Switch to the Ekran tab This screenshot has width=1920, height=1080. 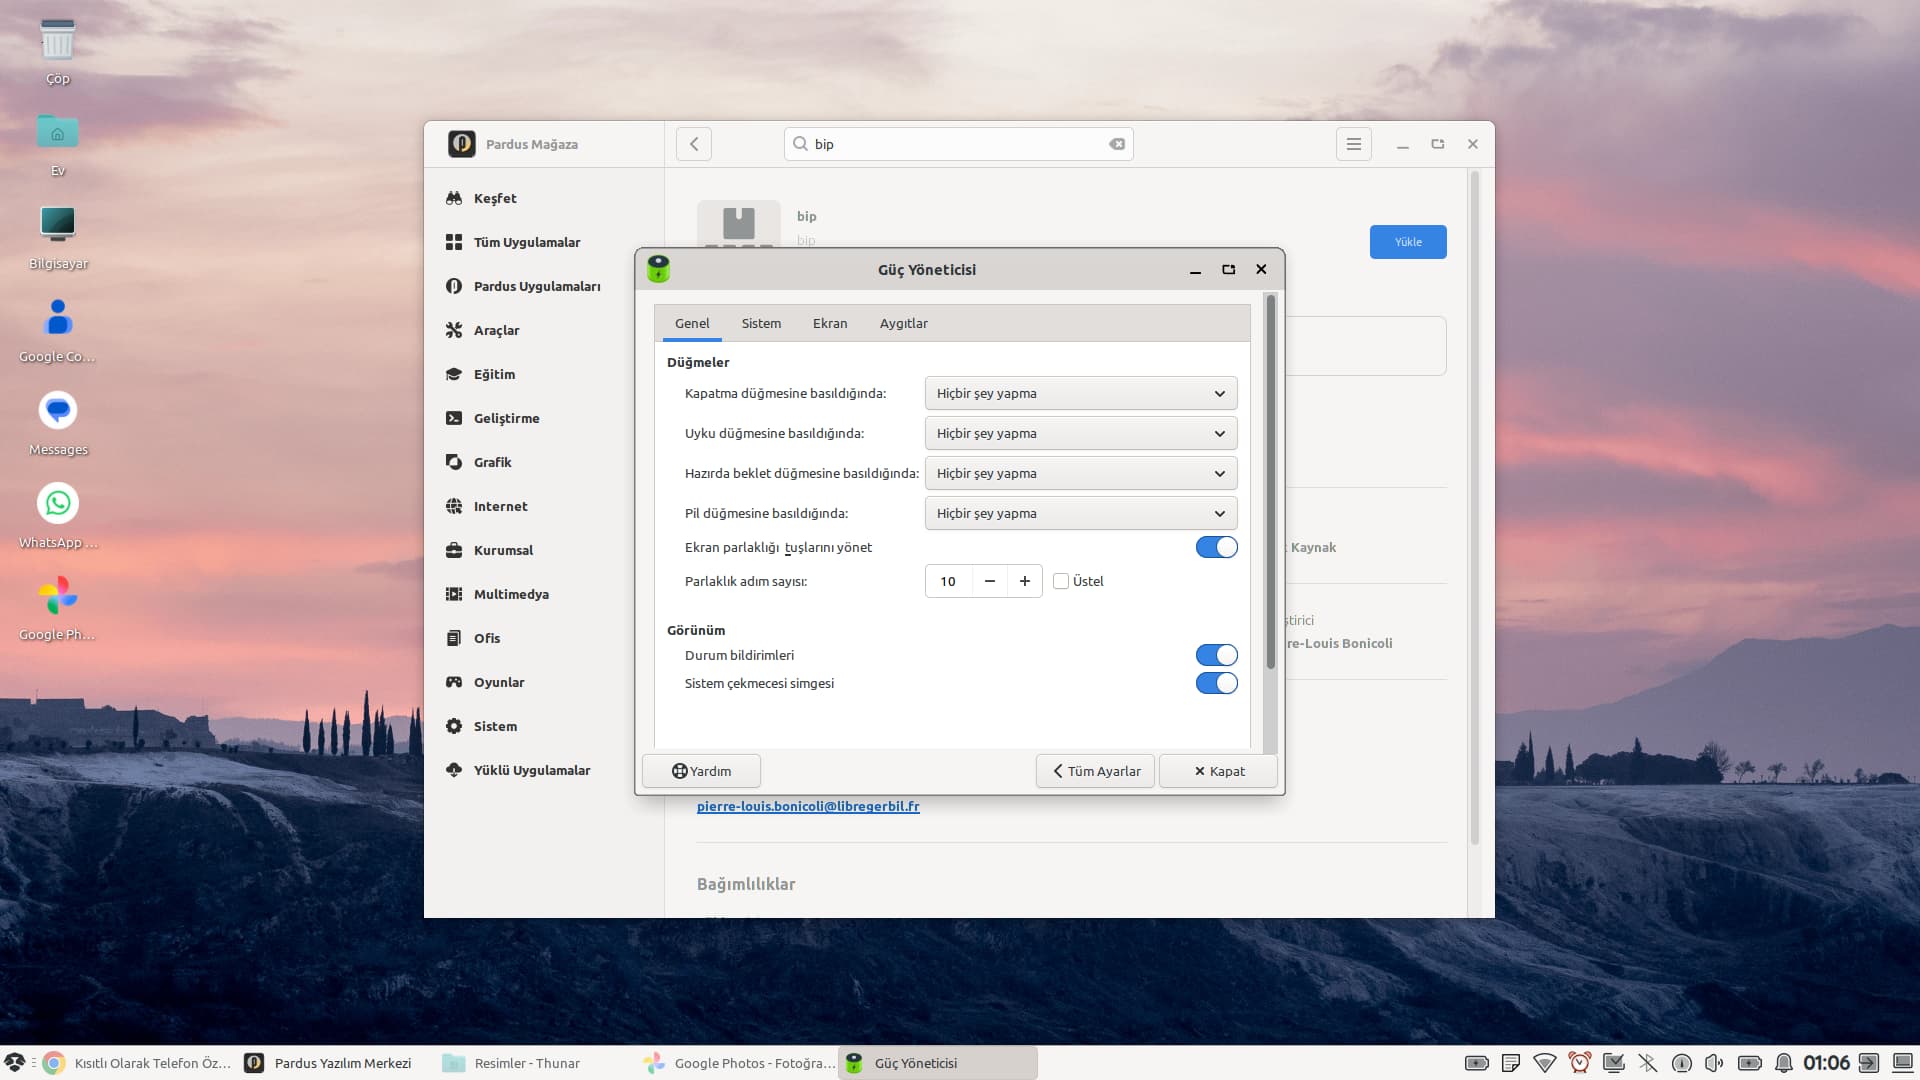coord(829,323)
